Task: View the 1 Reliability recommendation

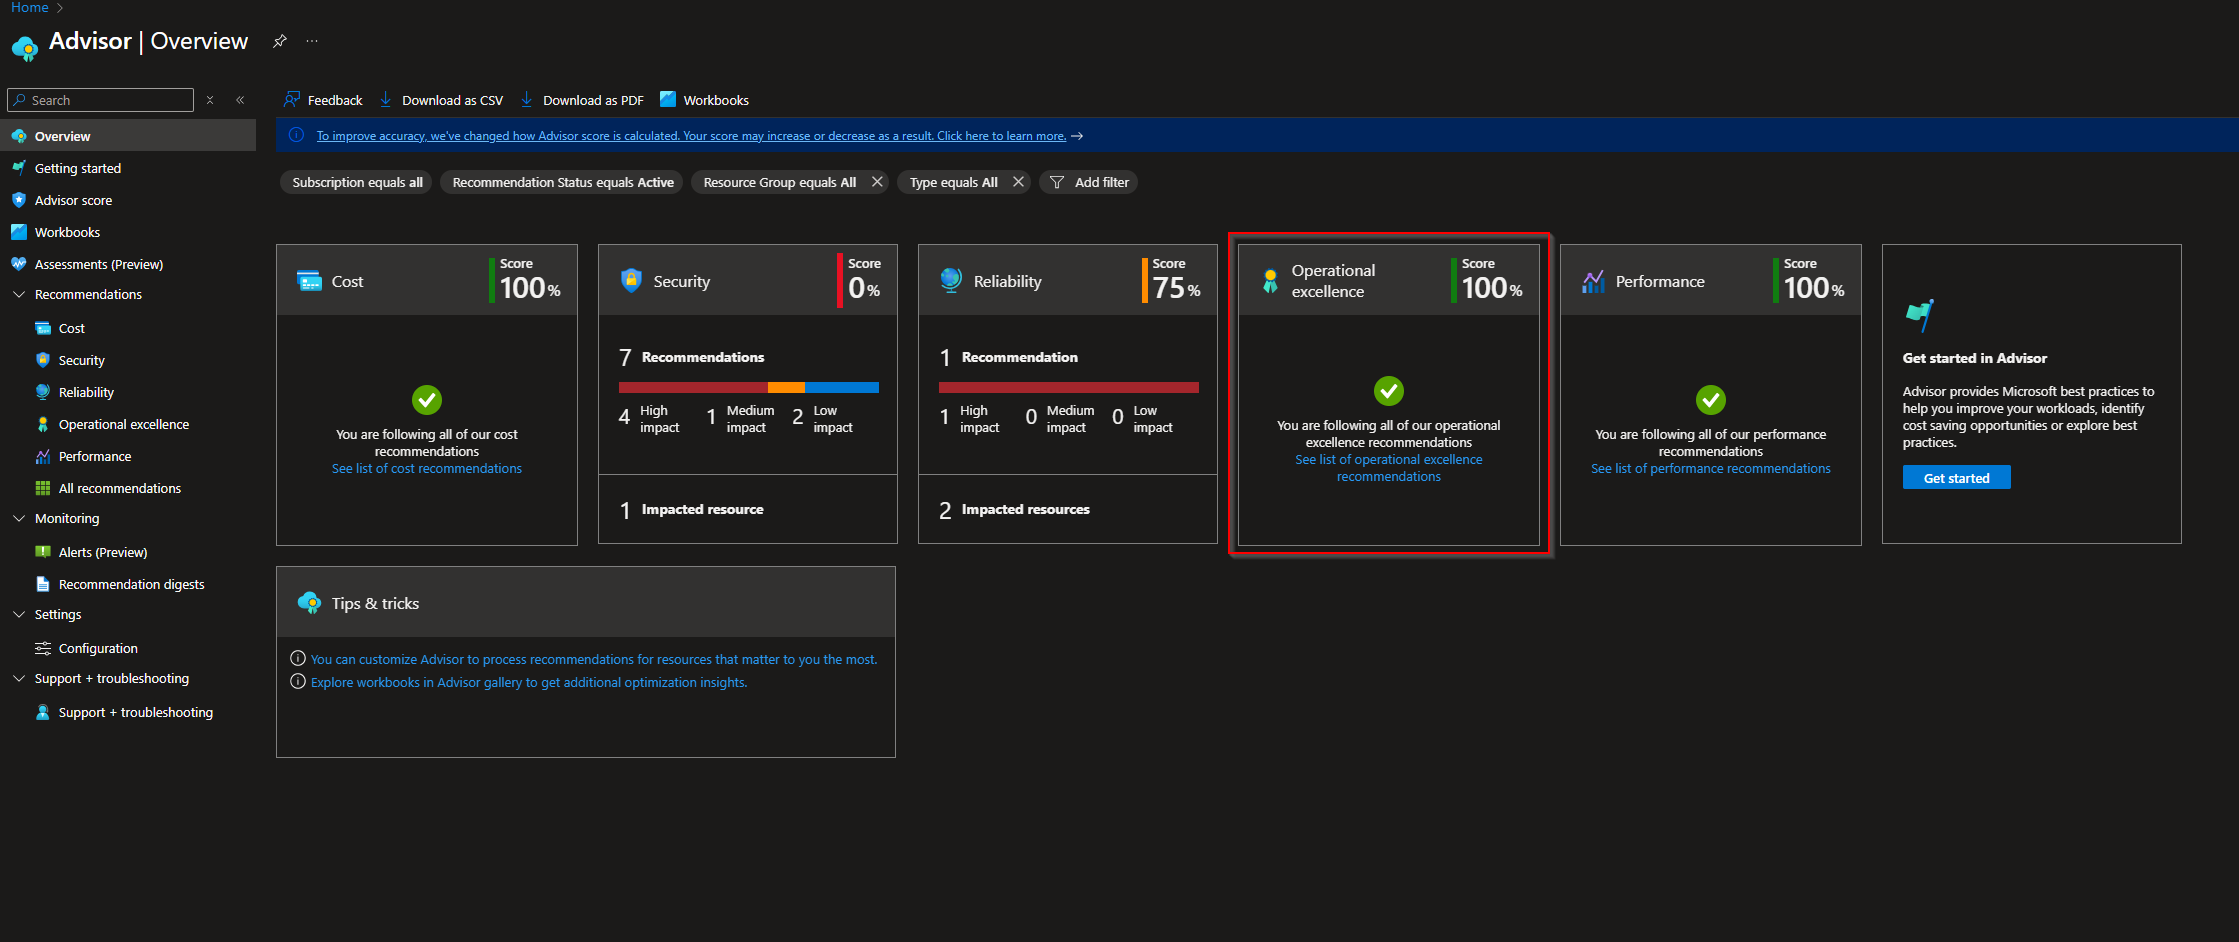Action: 1009,357
